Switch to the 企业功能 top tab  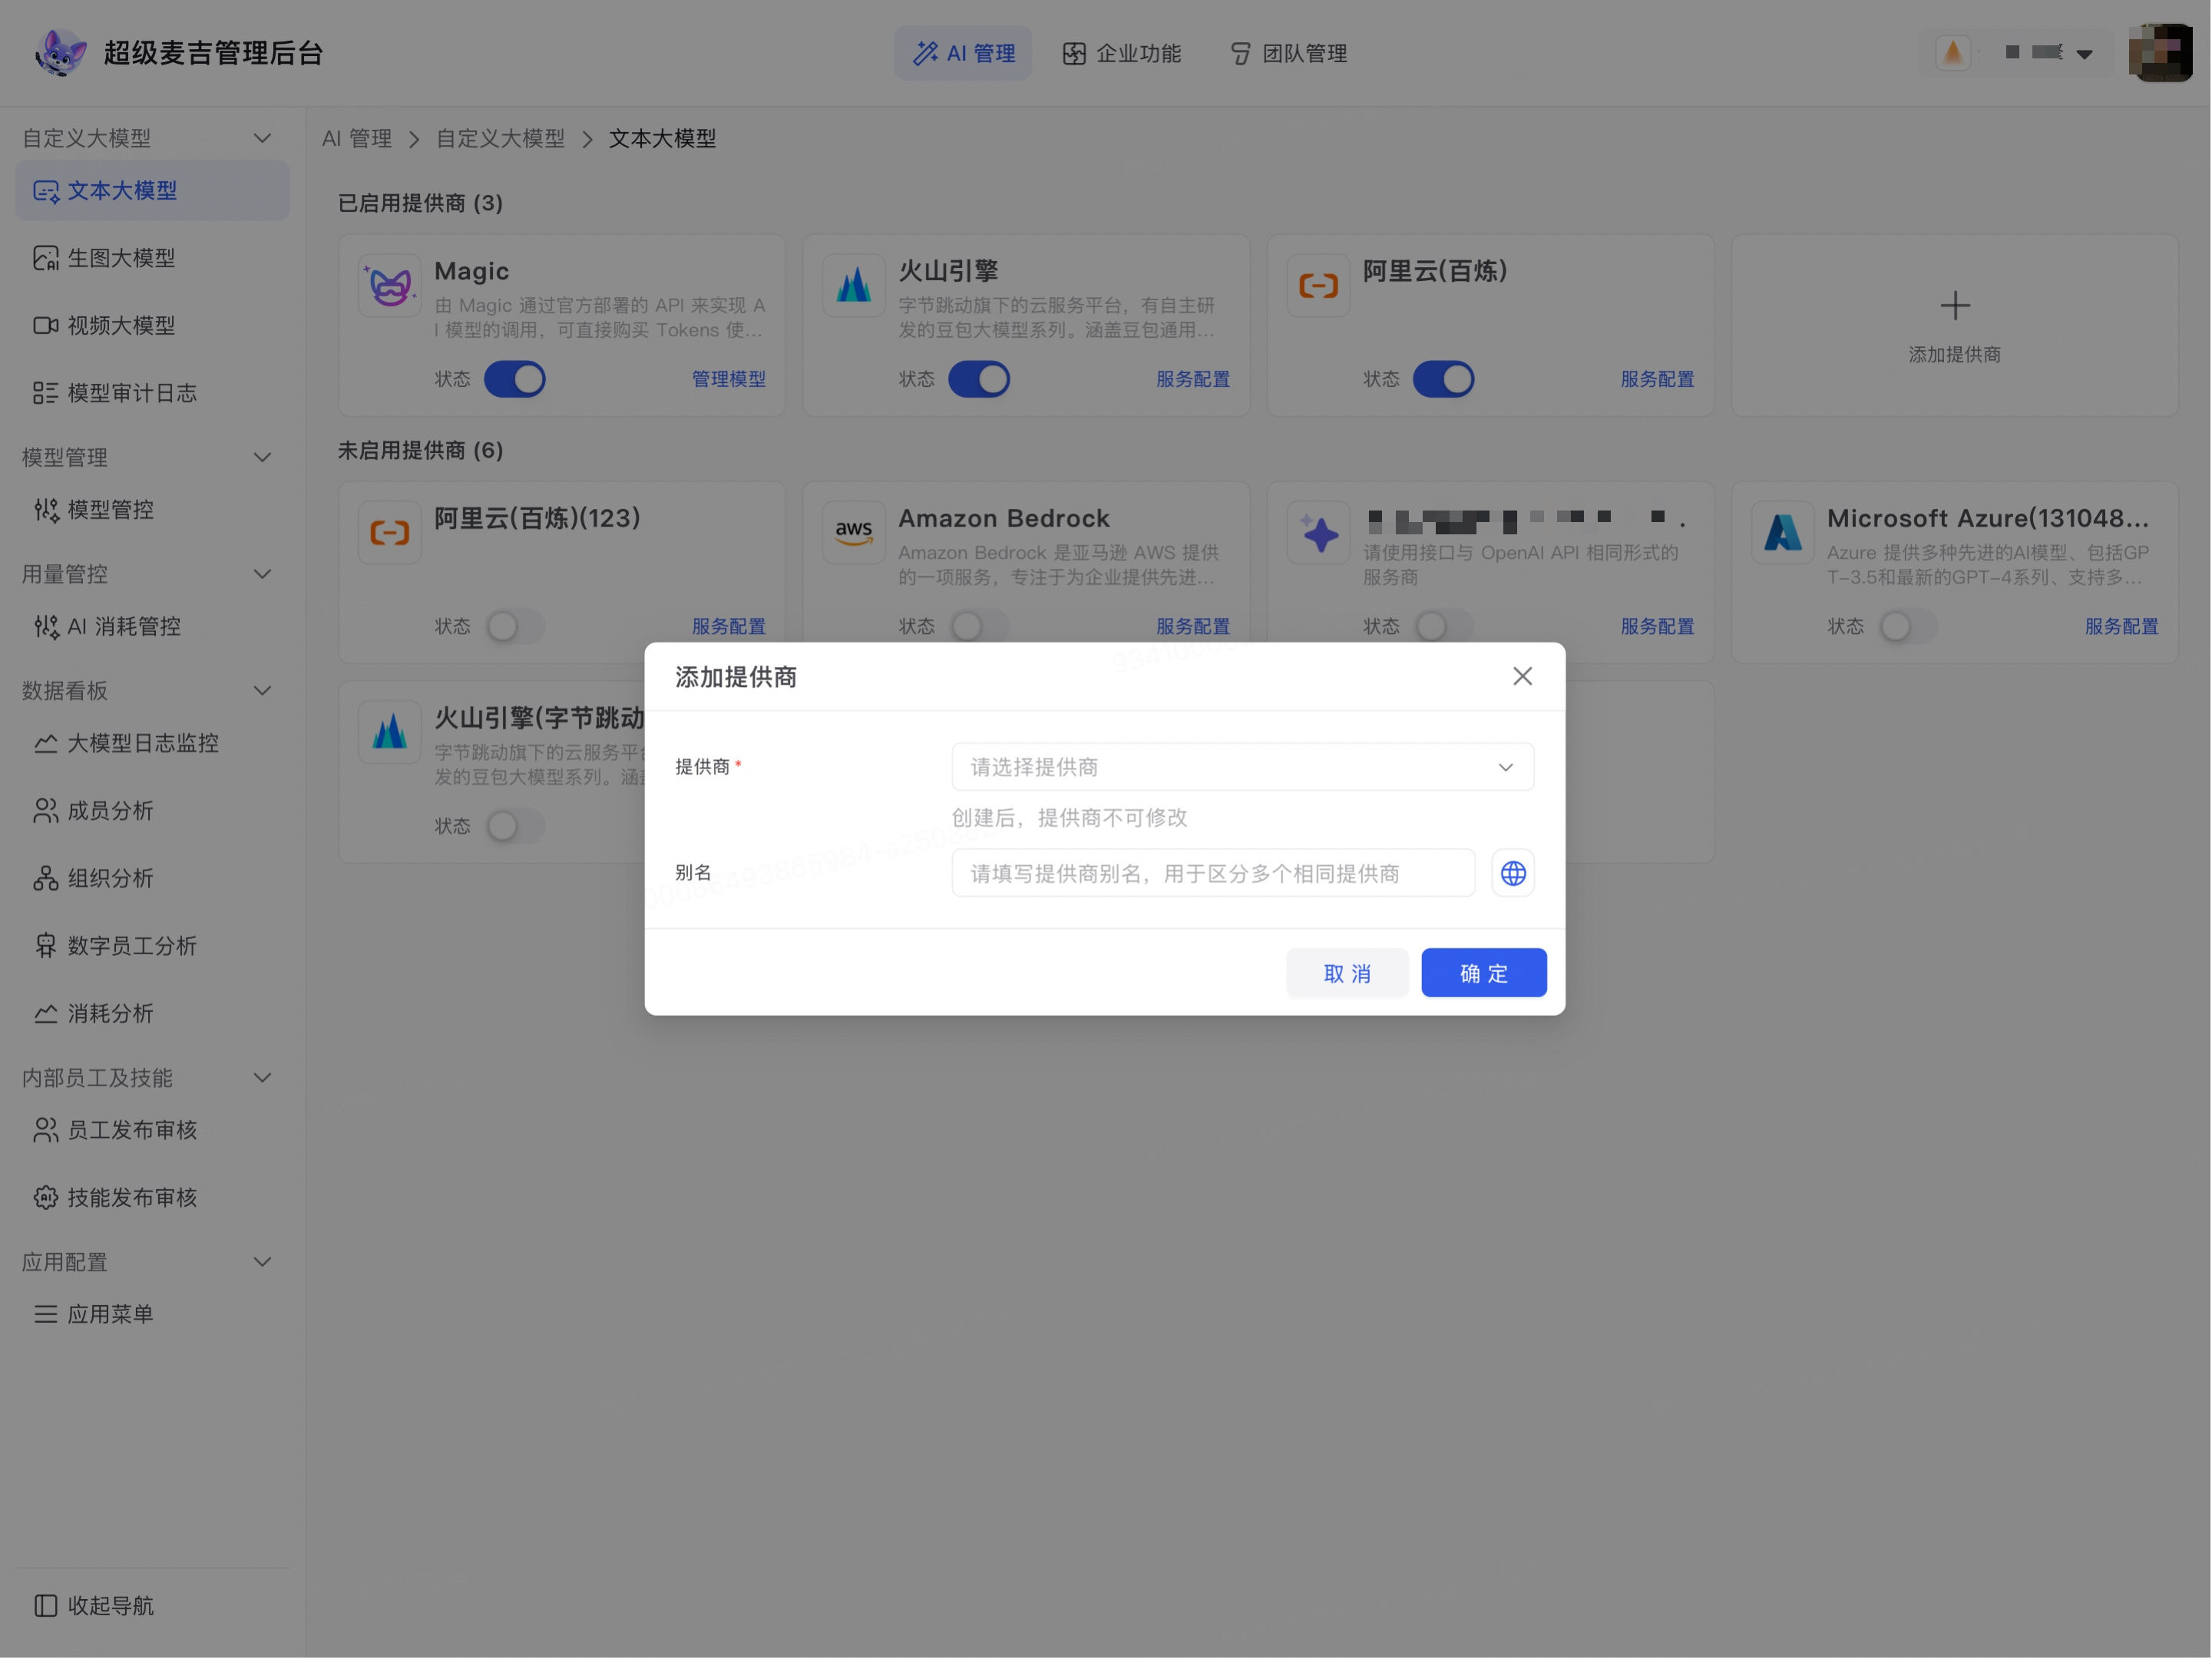click(x=1122, y=53)
